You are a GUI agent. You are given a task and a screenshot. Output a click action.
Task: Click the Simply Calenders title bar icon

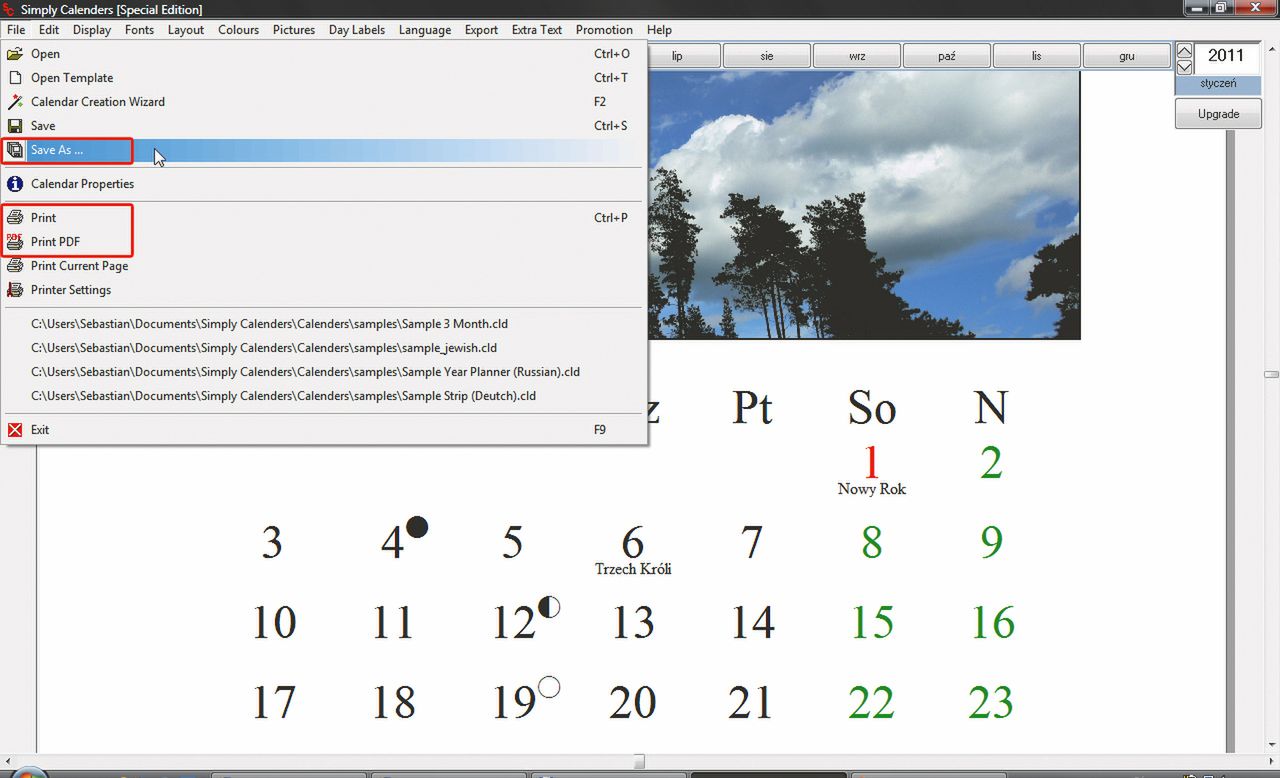(9, 9)
